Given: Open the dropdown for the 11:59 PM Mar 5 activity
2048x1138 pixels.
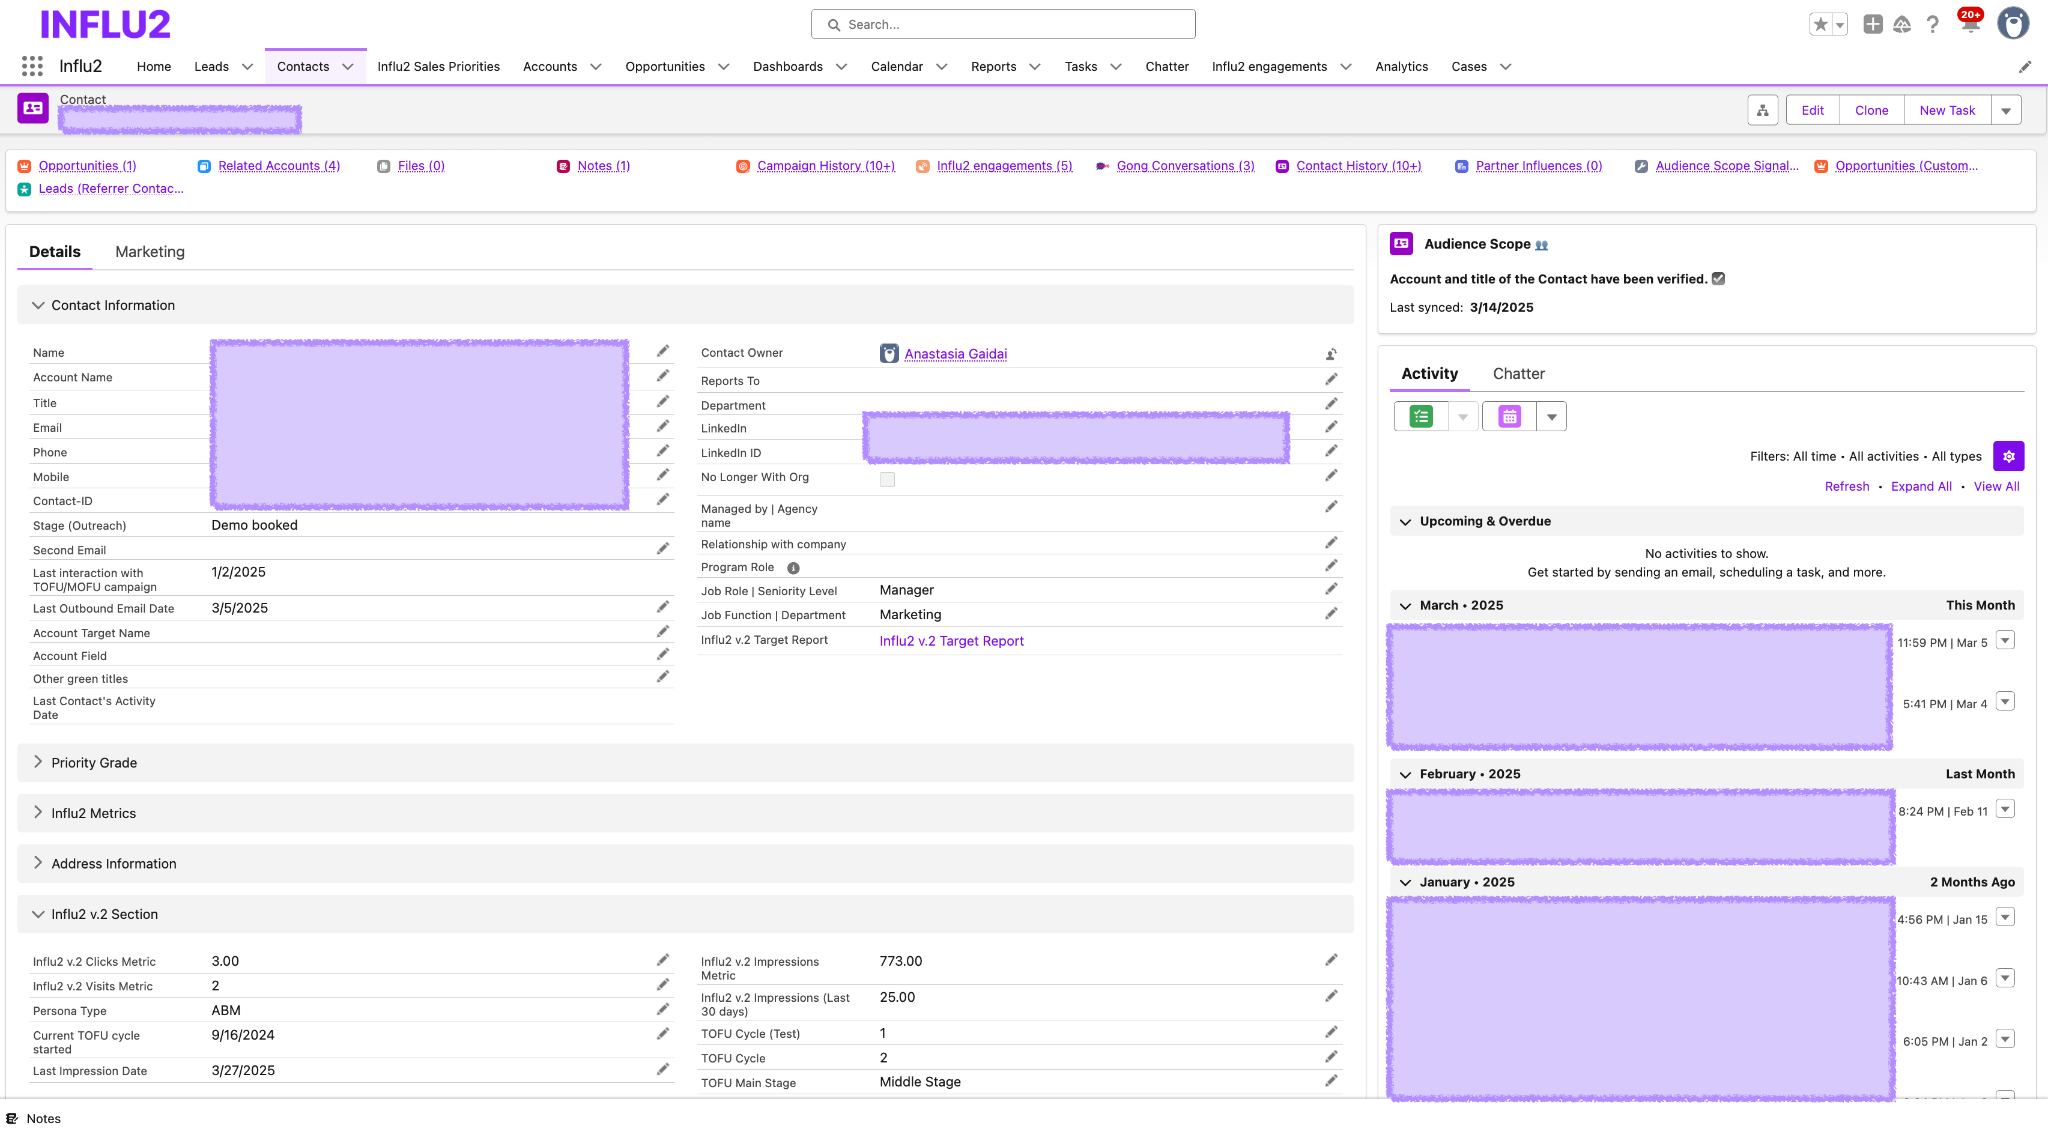Looking at the screenshot, I should pos(2005,641).
